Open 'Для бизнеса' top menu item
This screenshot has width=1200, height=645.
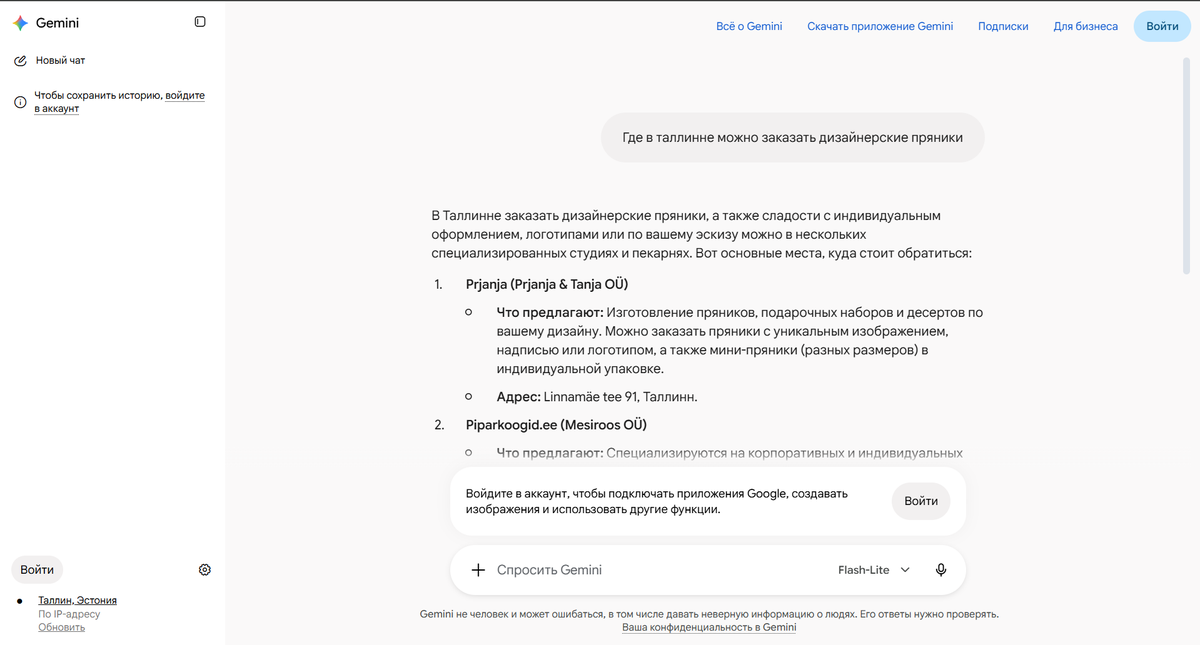pyautogui.click(x=1085, y=27)
